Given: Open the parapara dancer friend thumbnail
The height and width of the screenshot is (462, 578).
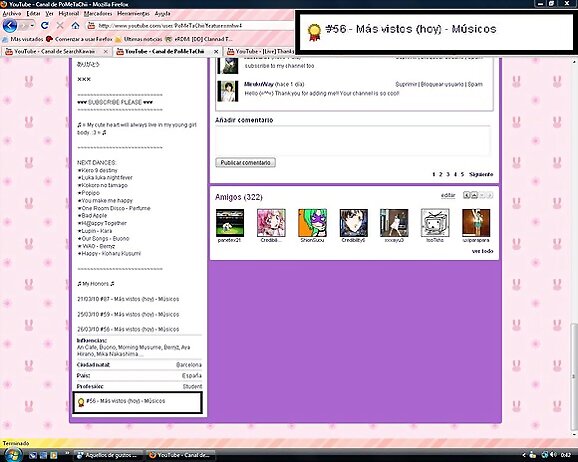Looking at the screenshot, I should click(x=476, y=223).
